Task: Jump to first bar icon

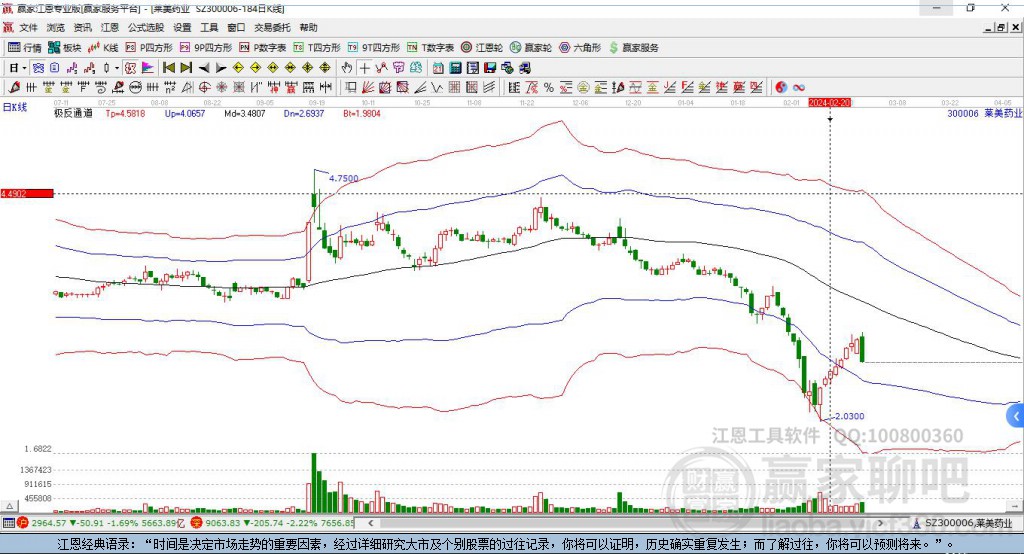Action: coord(168,68)
